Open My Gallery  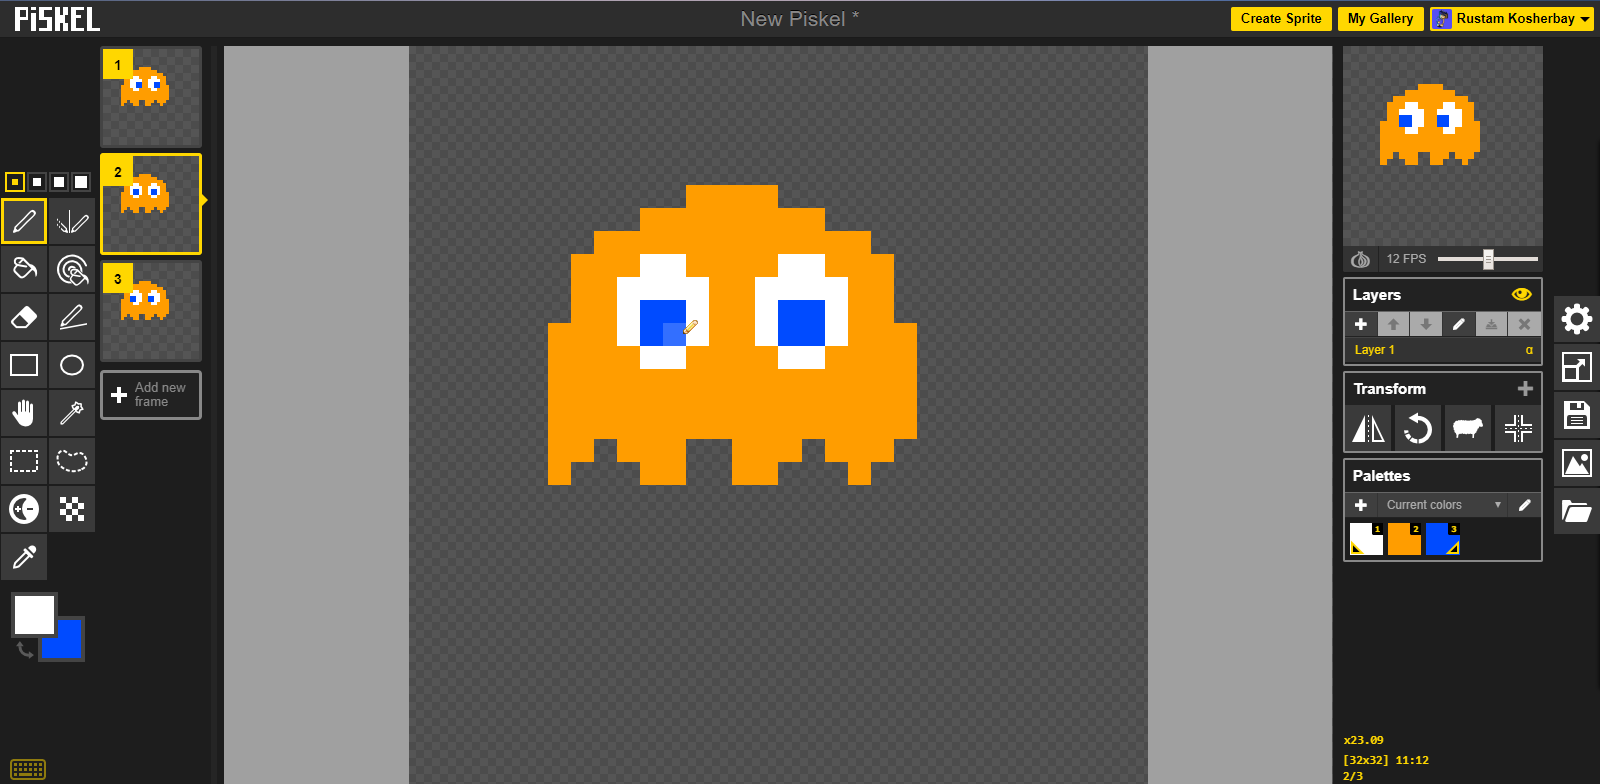pos(1380,19)
